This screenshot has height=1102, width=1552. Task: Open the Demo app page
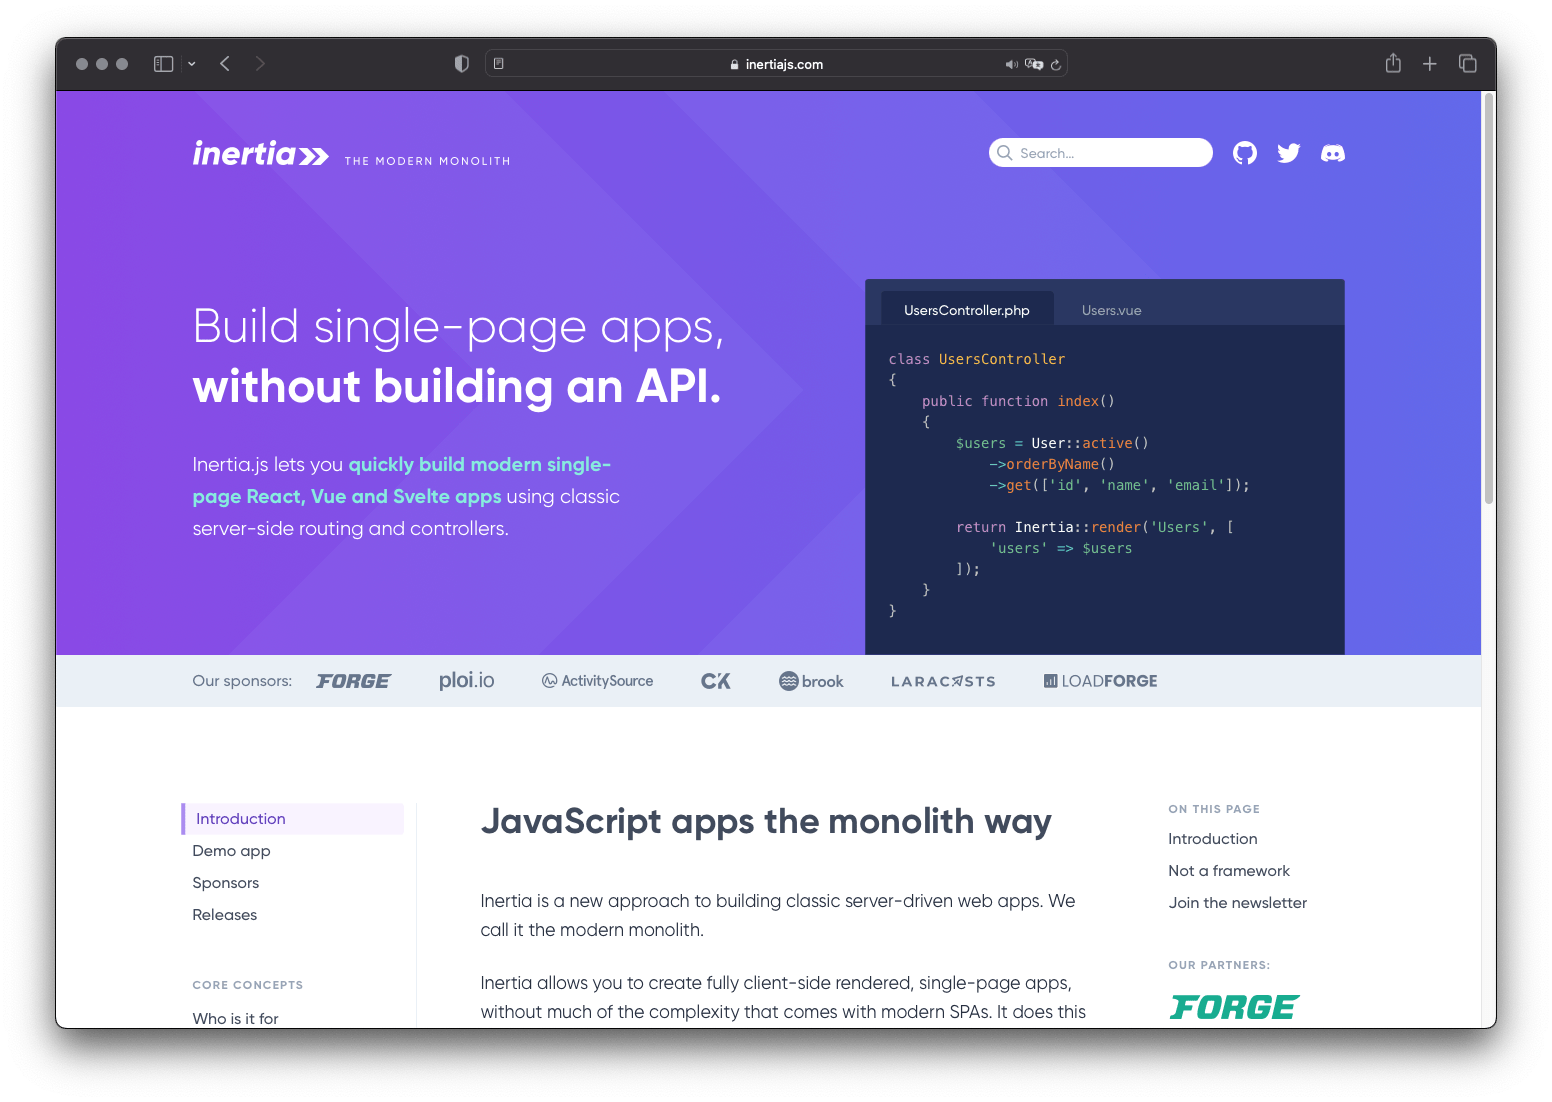point(231,850)
